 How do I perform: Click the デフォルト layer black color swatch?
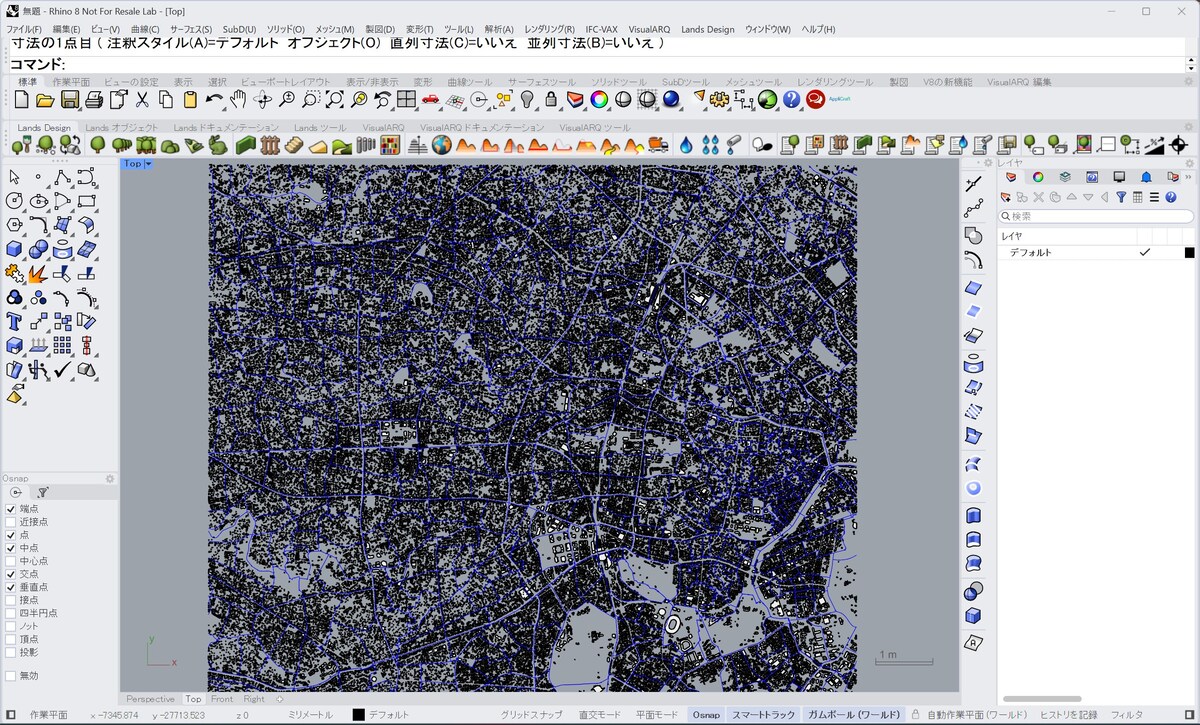point(1190,253)
